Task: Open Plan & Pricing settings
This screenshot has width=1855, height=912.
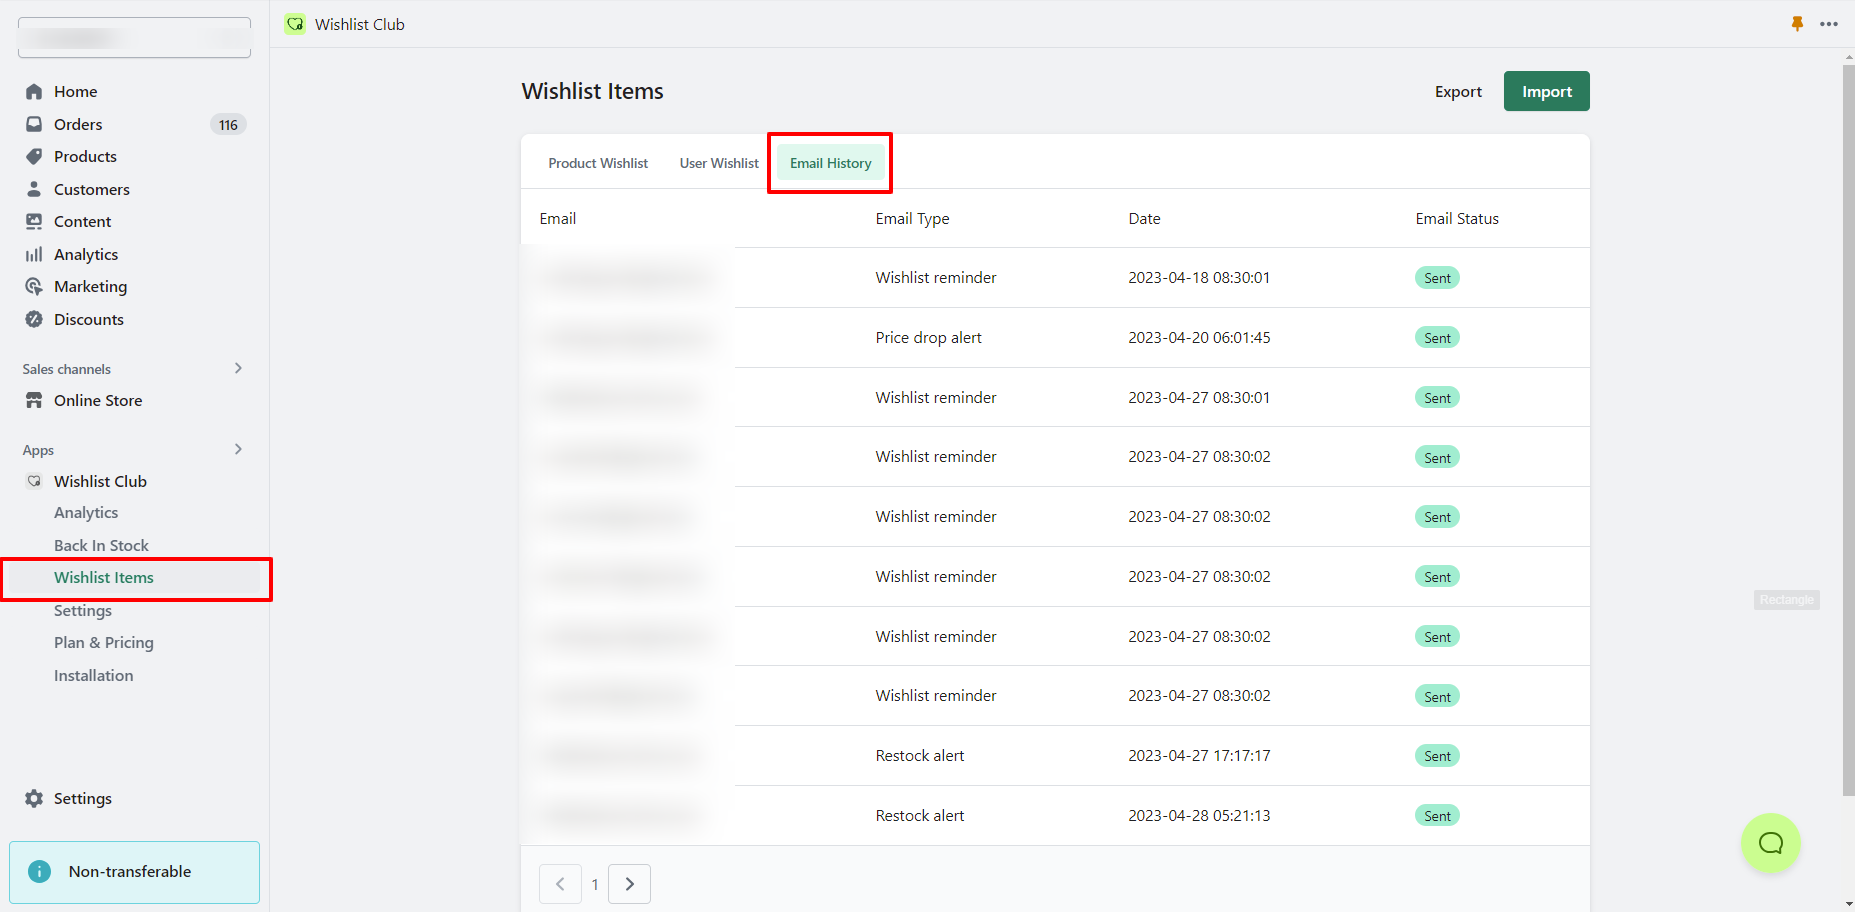Action: 103,642
